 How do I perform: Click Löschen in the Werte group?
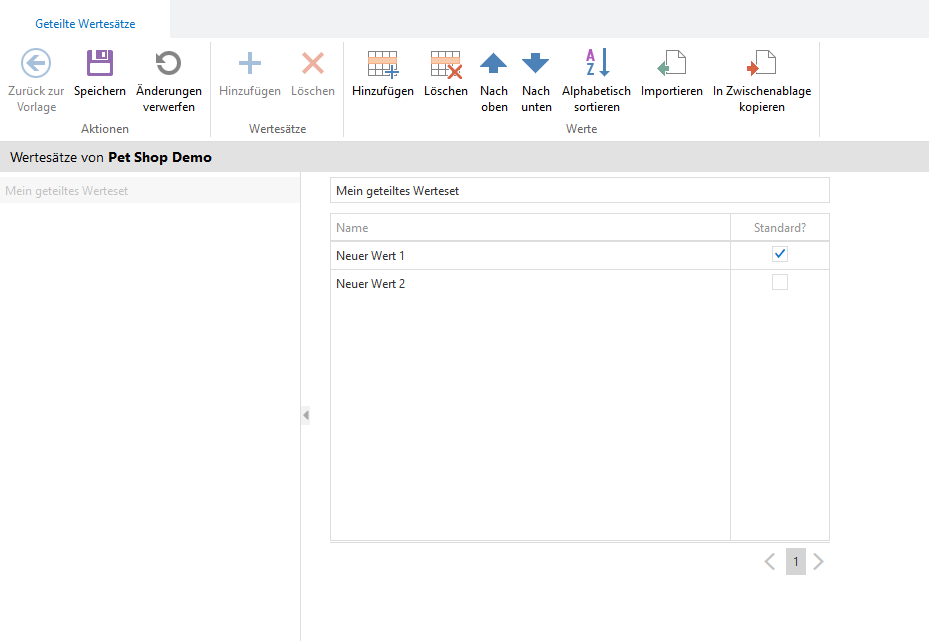pyautogui.click(x=445, y=65)
